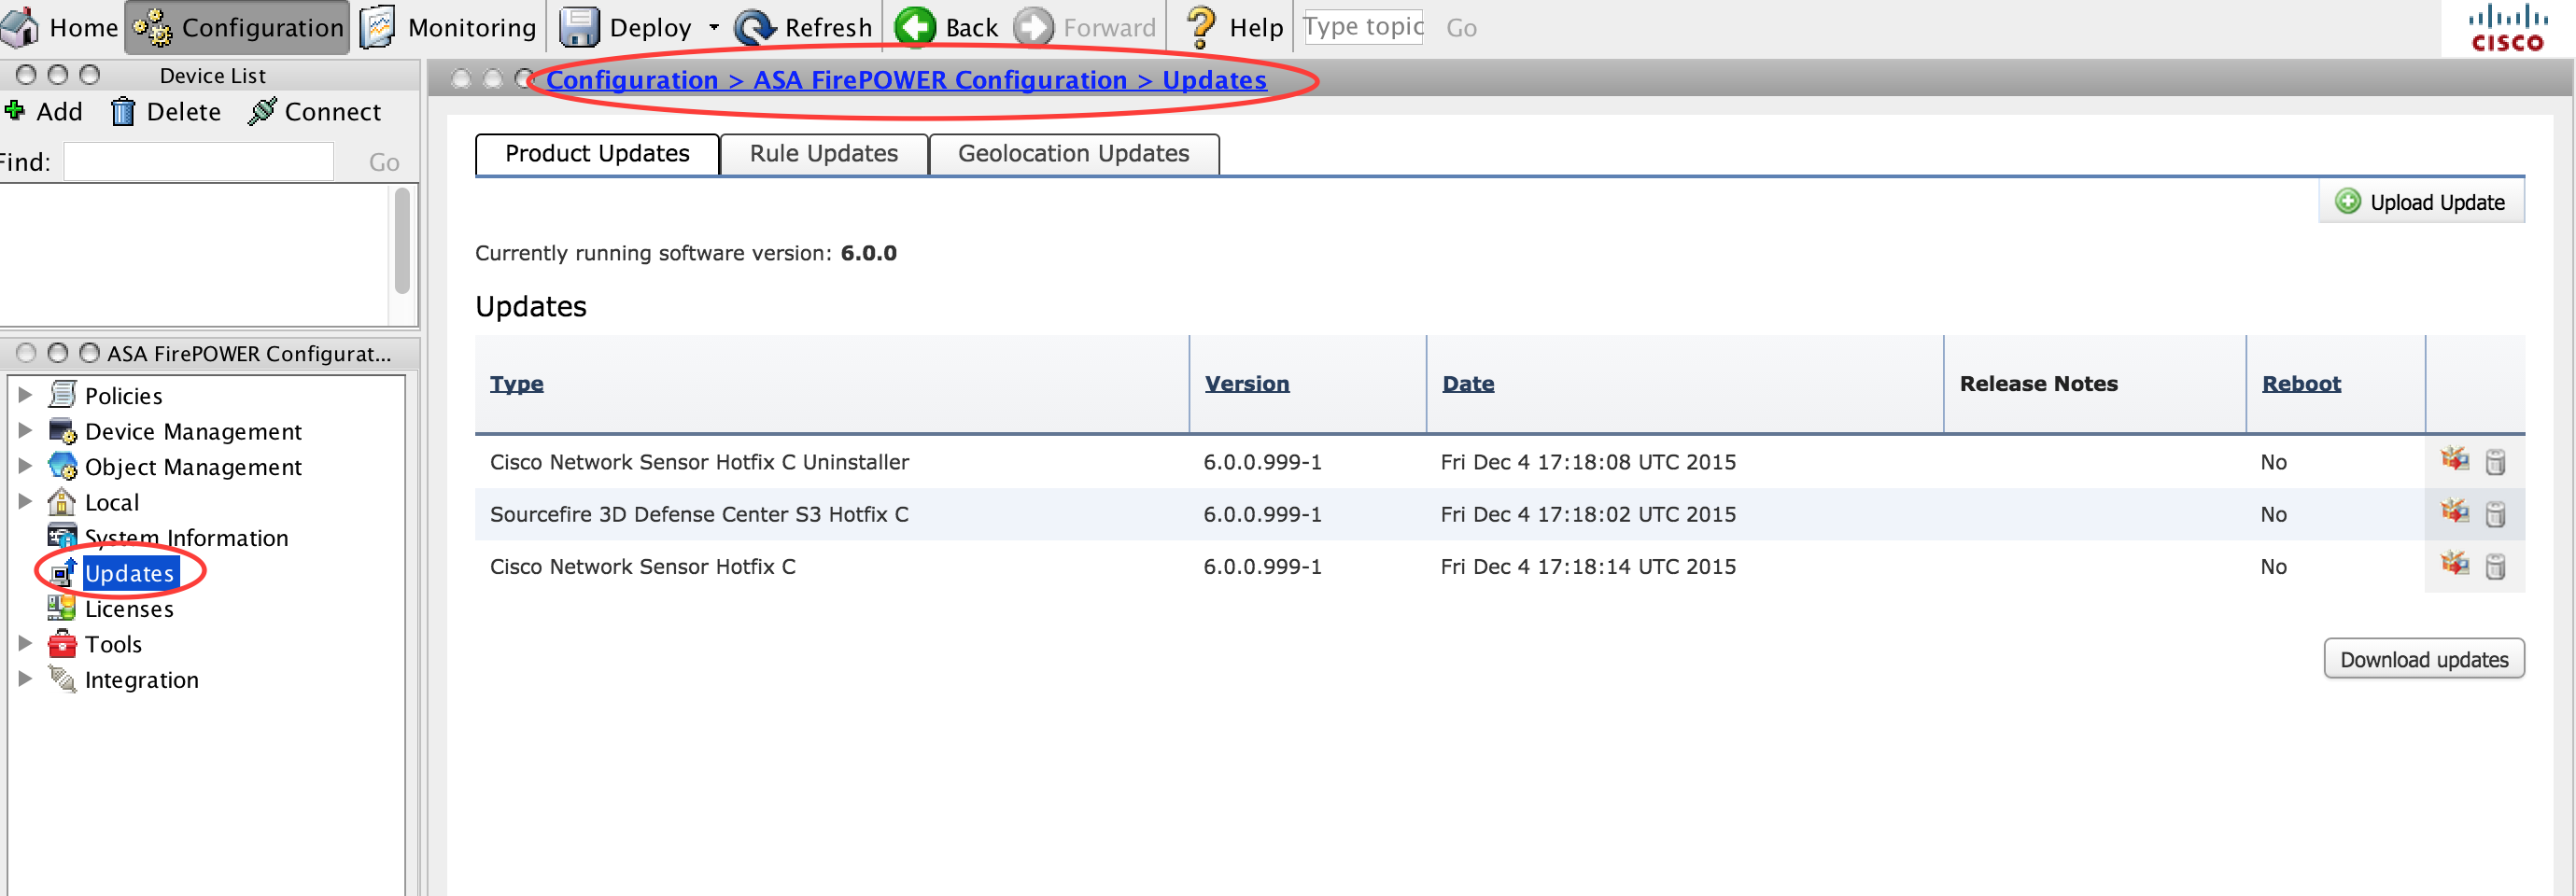Delete Sourcefire 3D Defense Center hotfix icon
Viewport: 2576px width, 896px height.
pyautogui.click(x=2496, y=514)
